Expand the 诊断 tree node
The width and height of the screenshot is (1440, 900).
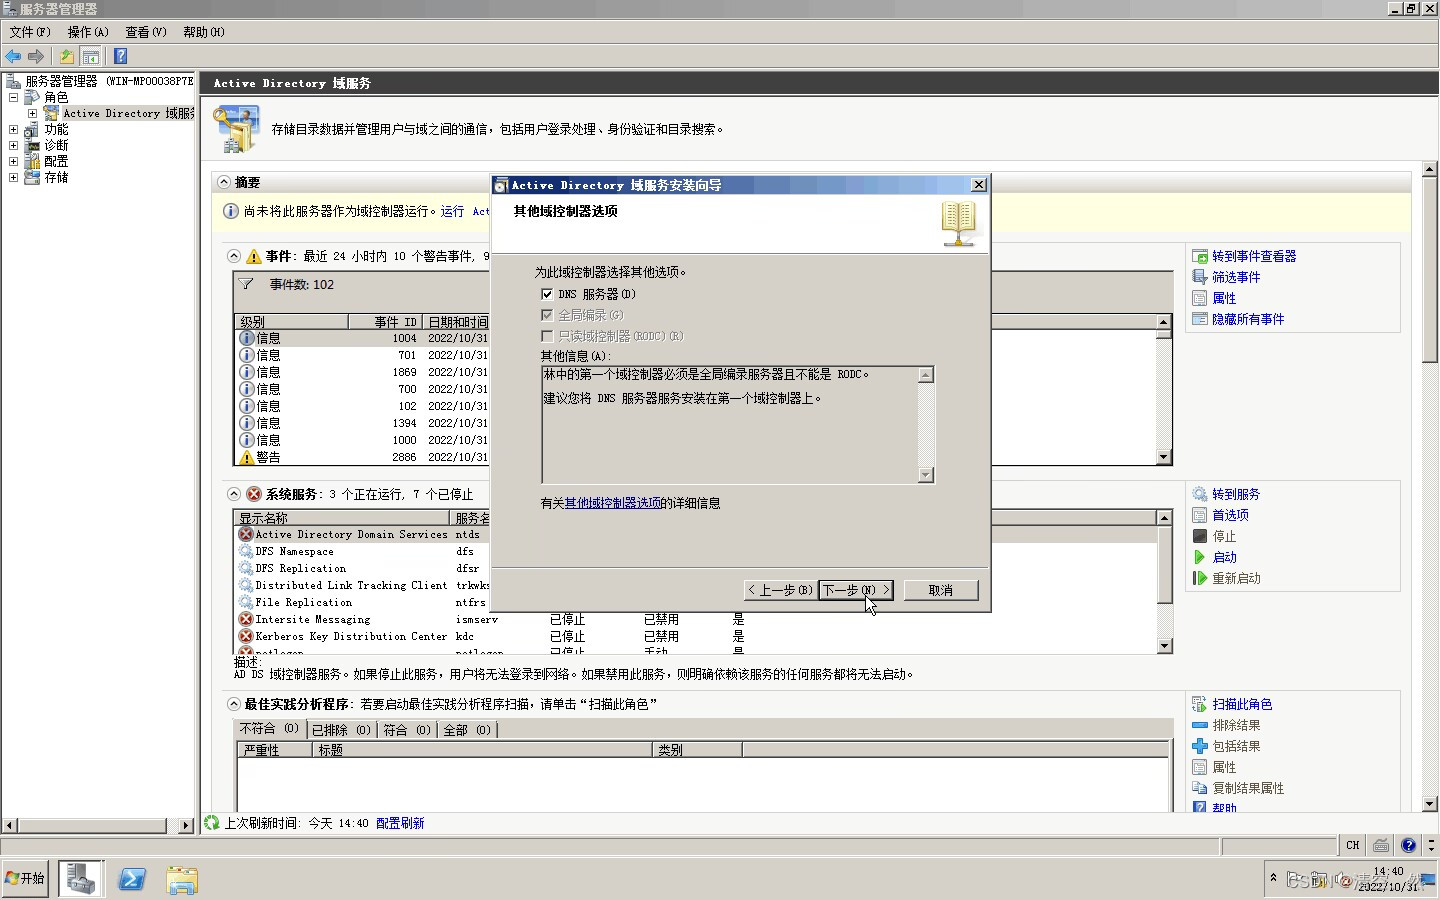pyautogui.click(x=13, y=146)
